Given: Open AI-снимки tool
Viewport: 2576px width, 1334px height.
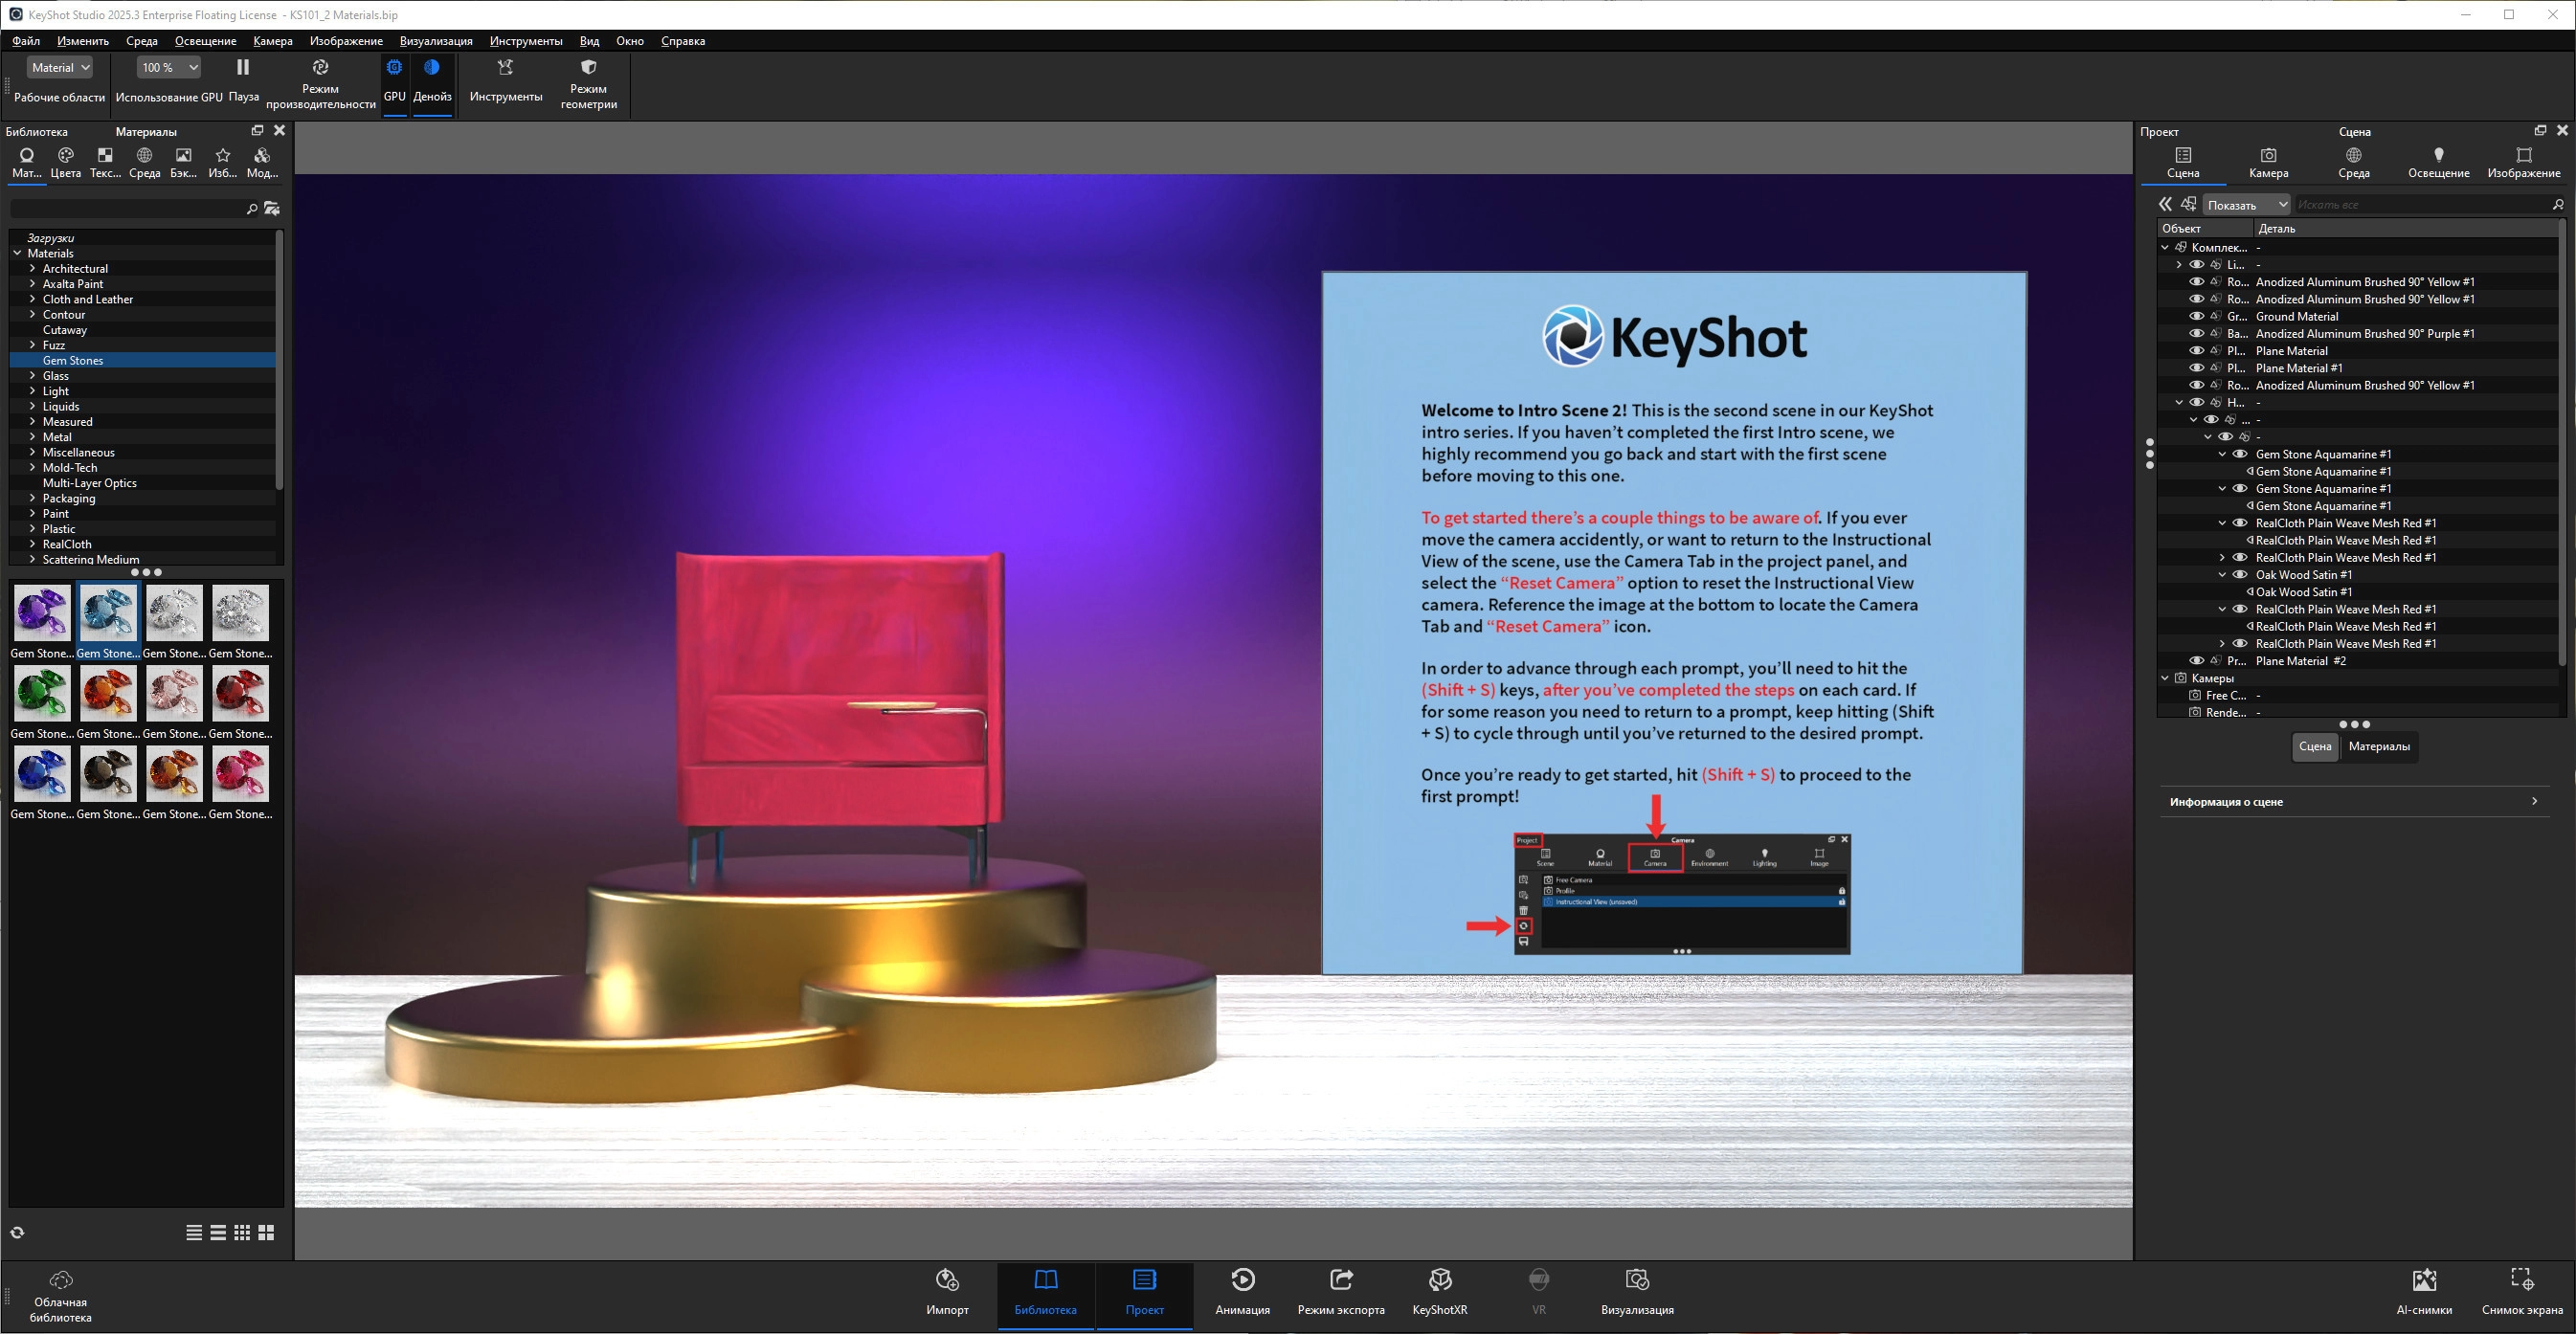Looking at the screenshot, I should coord(2423,1280).
